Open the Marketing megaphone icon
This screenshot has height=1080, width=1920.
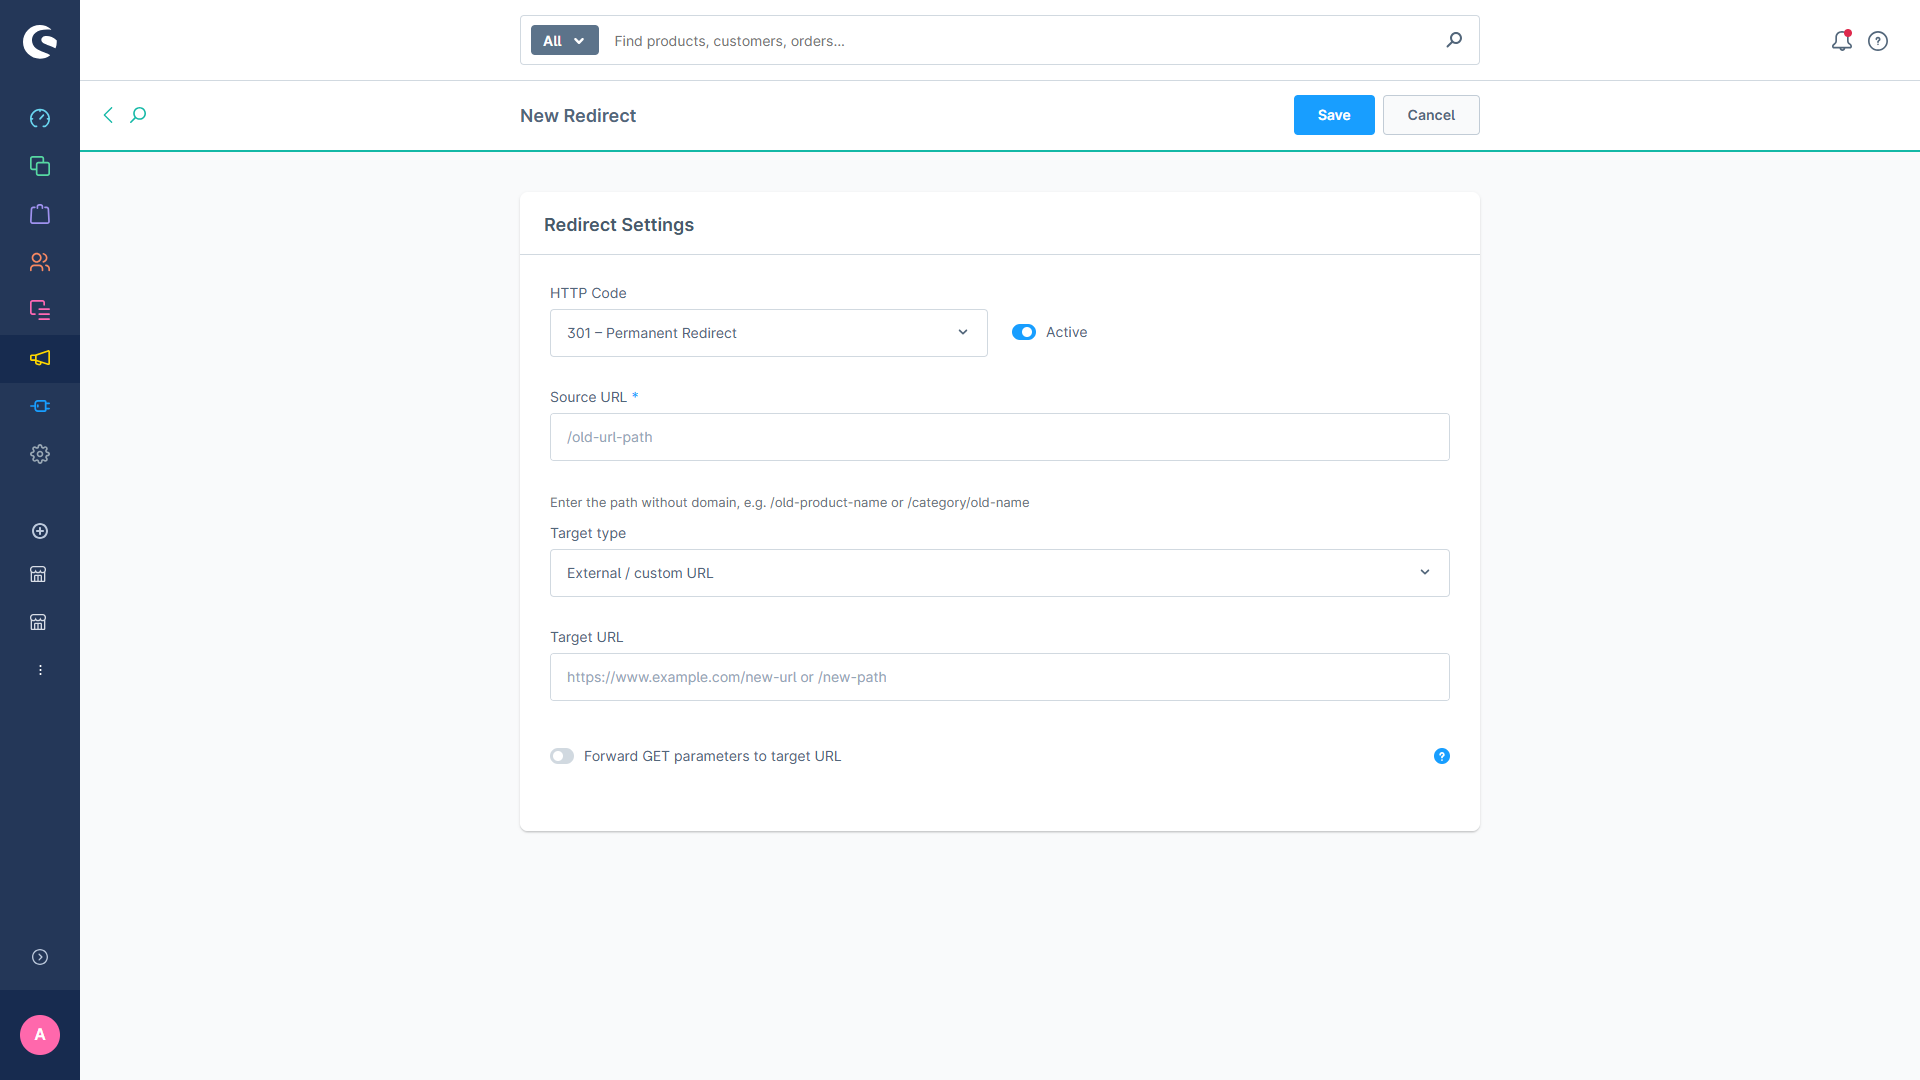click(40, 358)
